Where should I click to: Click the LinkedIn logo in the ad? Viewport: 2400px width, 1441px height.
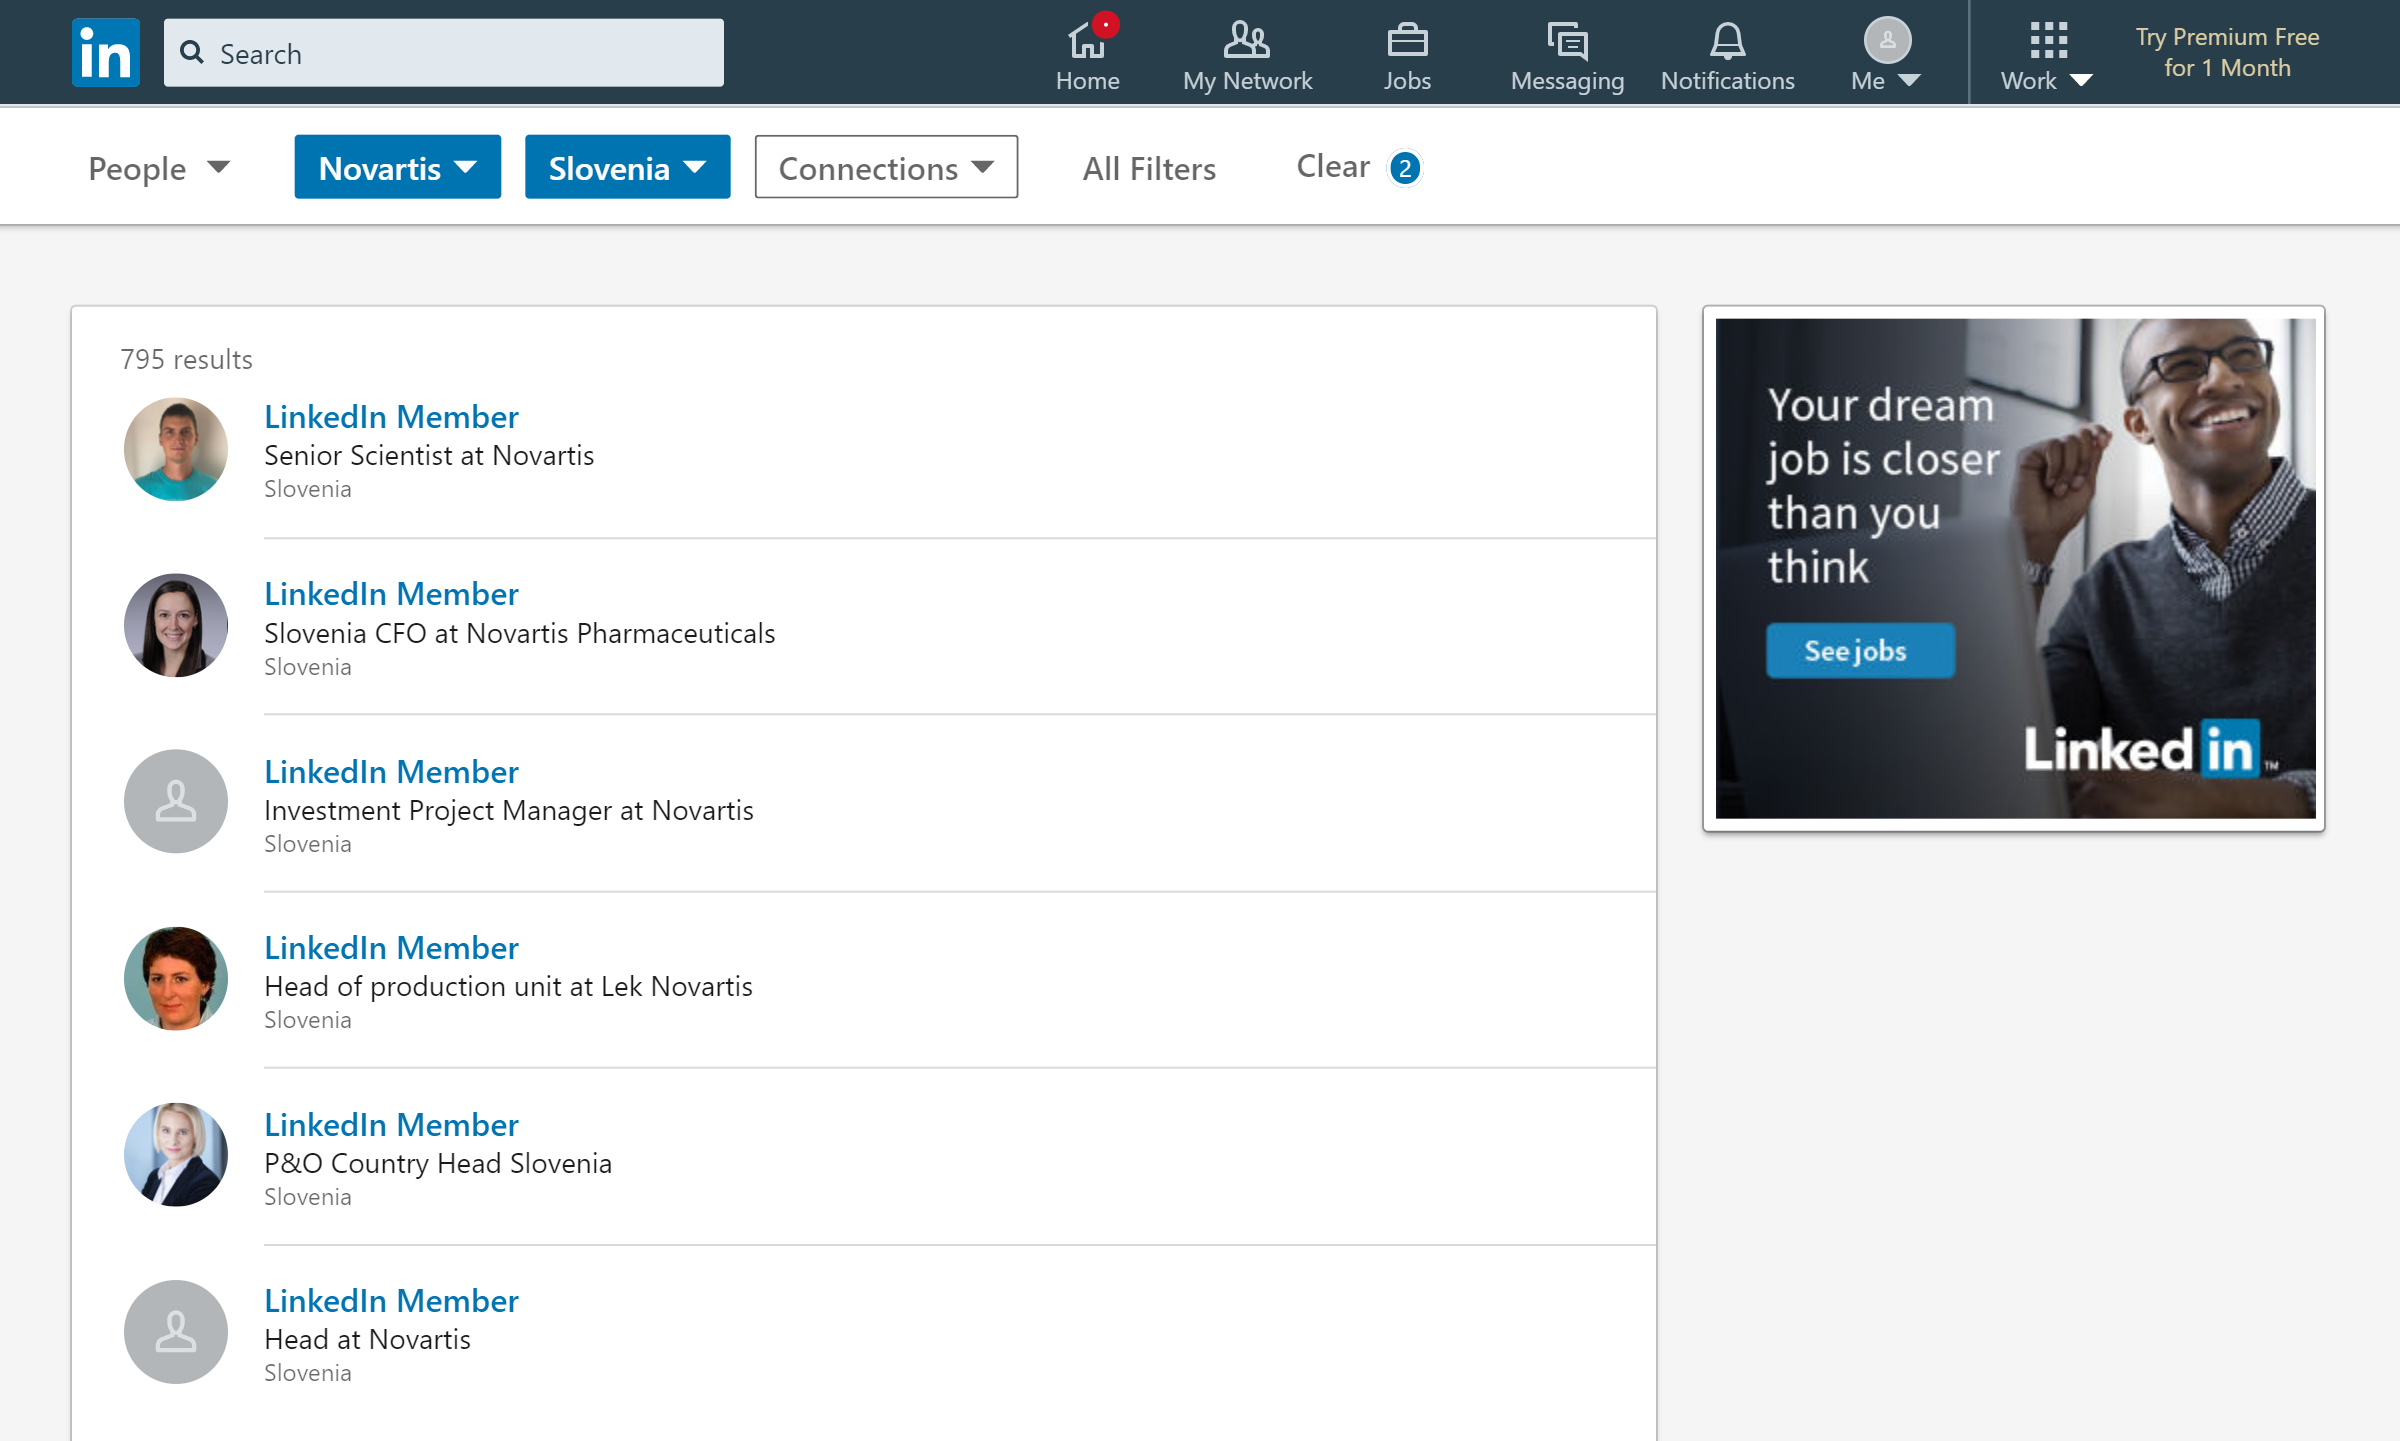[x=2151, y=749]
